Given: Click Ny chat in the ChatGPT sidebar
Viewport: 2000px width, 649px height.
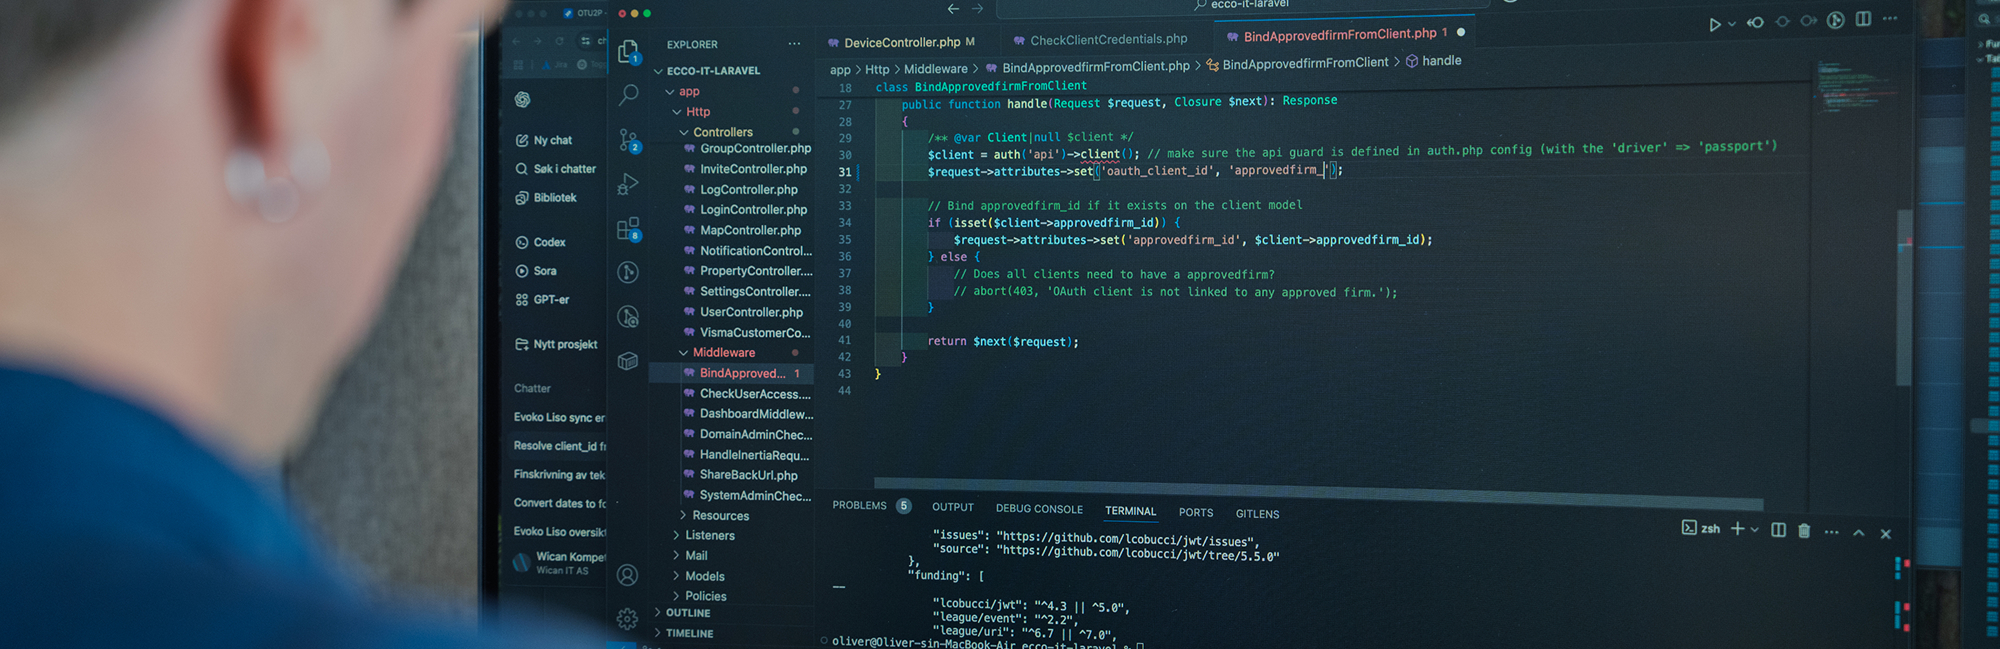Looking at the screenshot, I should [x=552, y=141].
